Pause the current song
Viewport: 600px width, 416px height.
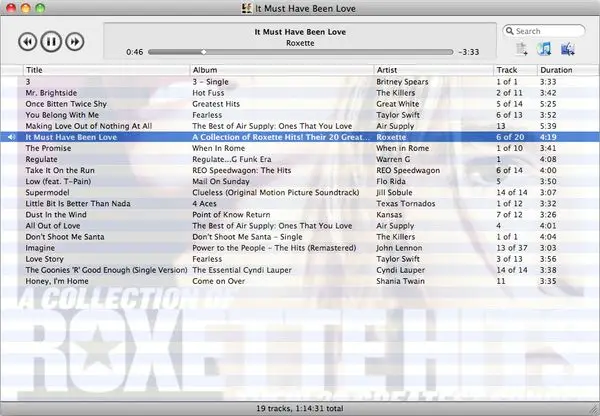51,41
